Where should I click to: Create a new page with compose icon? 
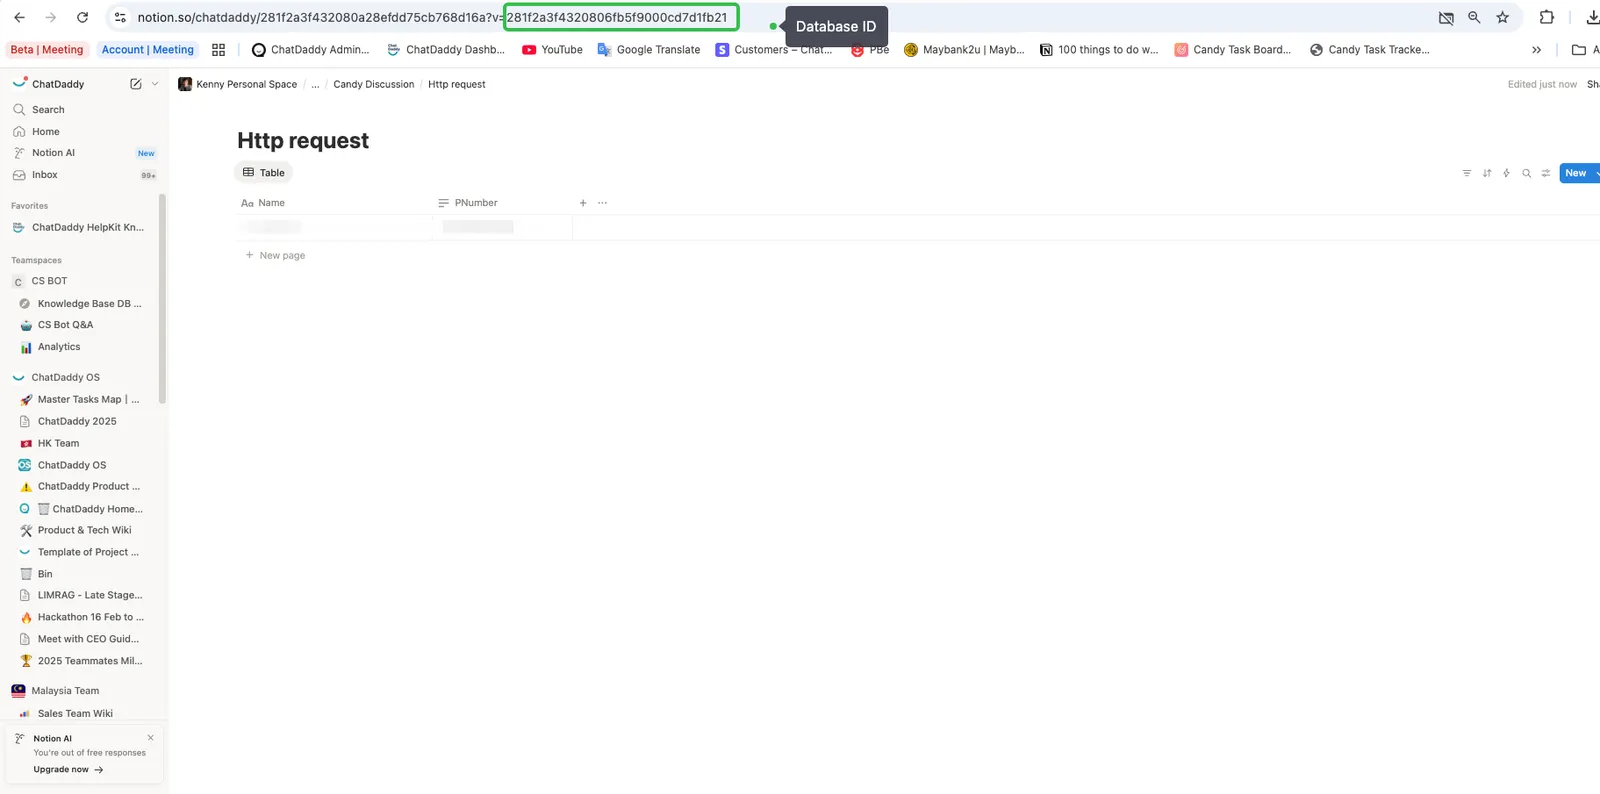pyautogui.click(x=136, y=84)
